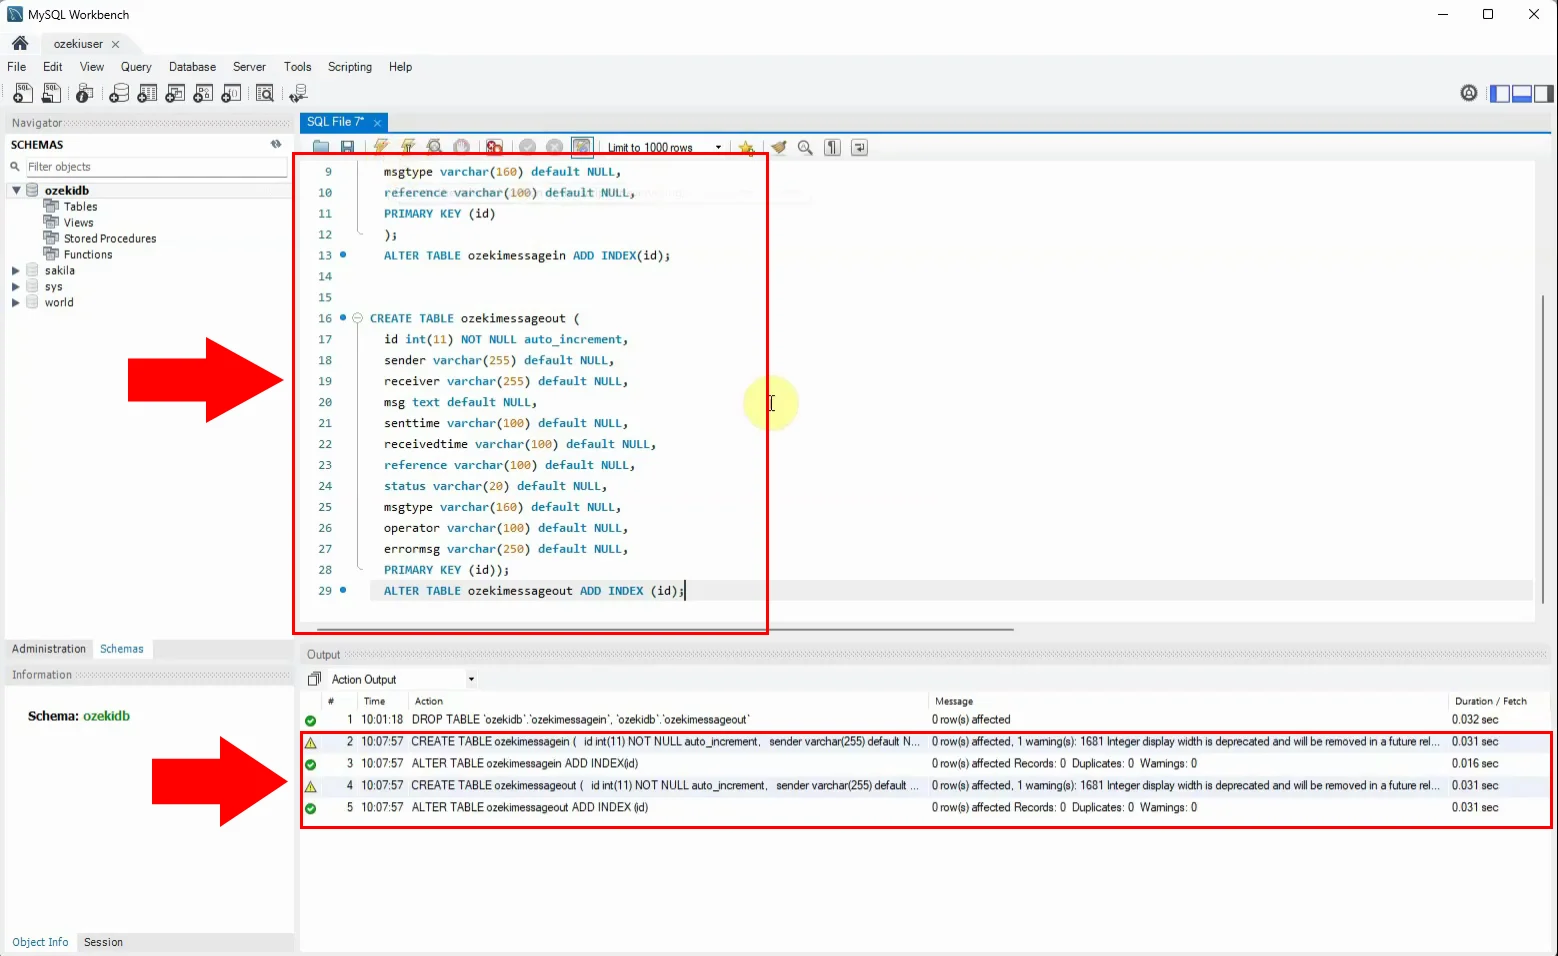Create a new stored procedure
This screenshot has height=956, width=1558.
click(x=203, y=93)
